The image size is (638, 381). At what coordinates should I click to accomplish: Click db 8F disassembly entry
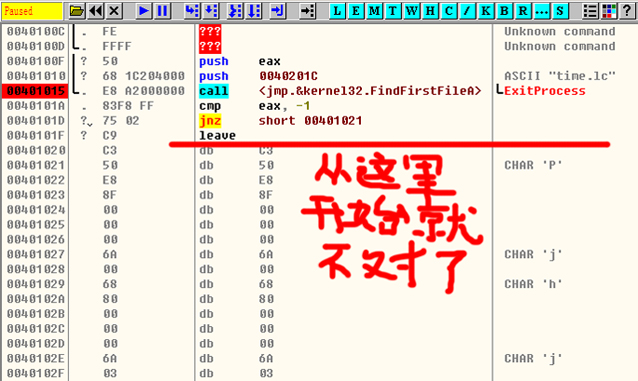point(236,195)
